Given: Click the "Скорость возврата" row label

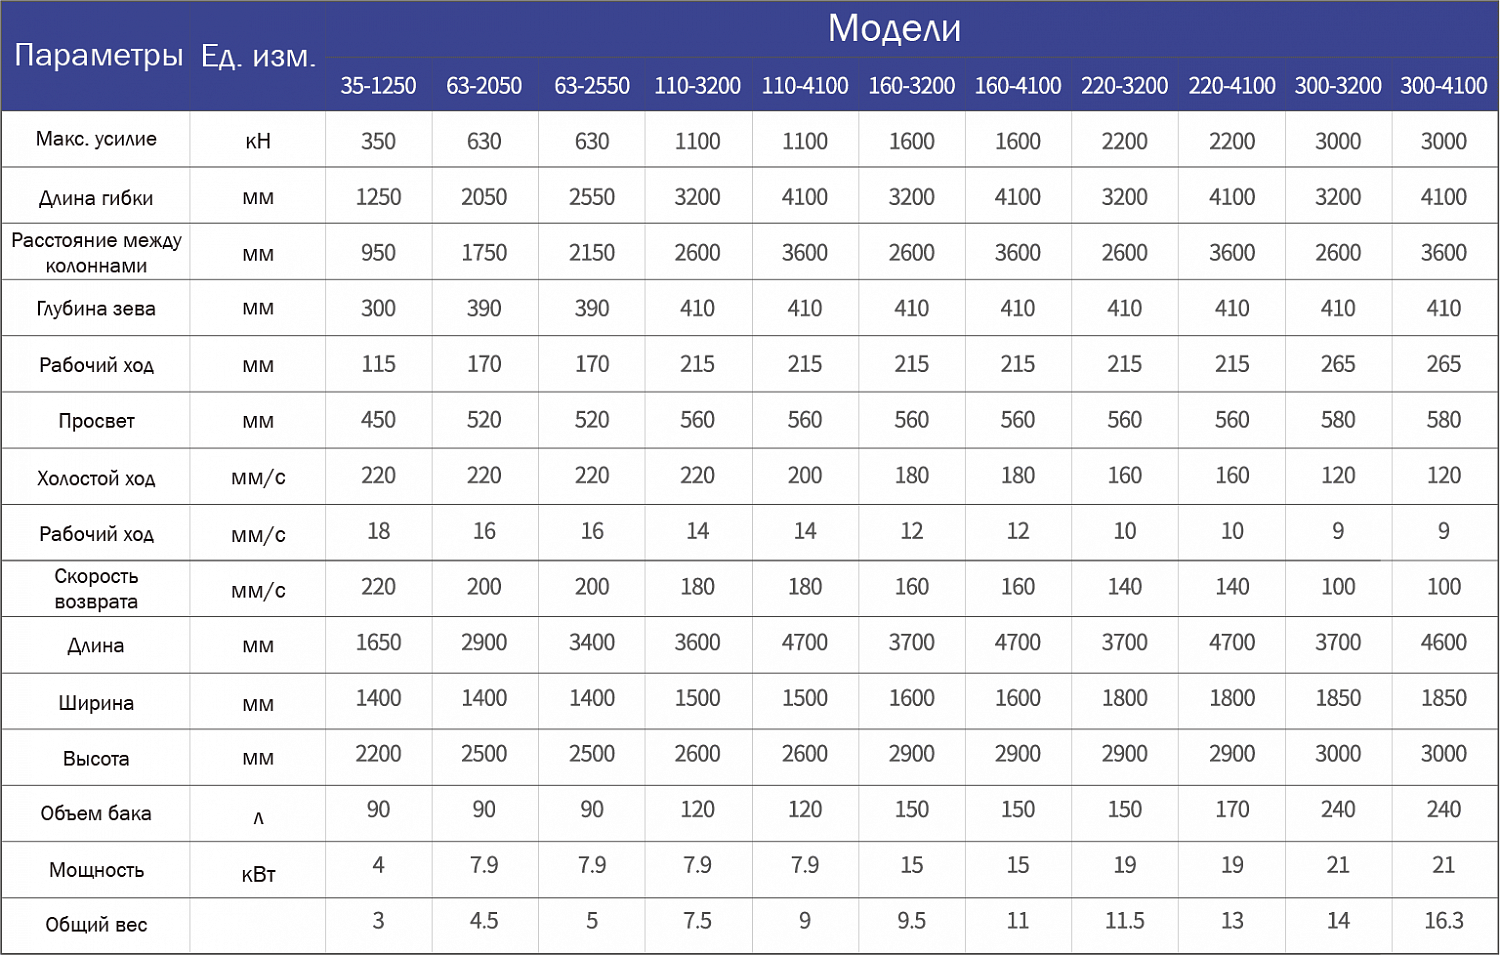Looking at the screenshot, I should pyautogui.click(x=96, y=589).
